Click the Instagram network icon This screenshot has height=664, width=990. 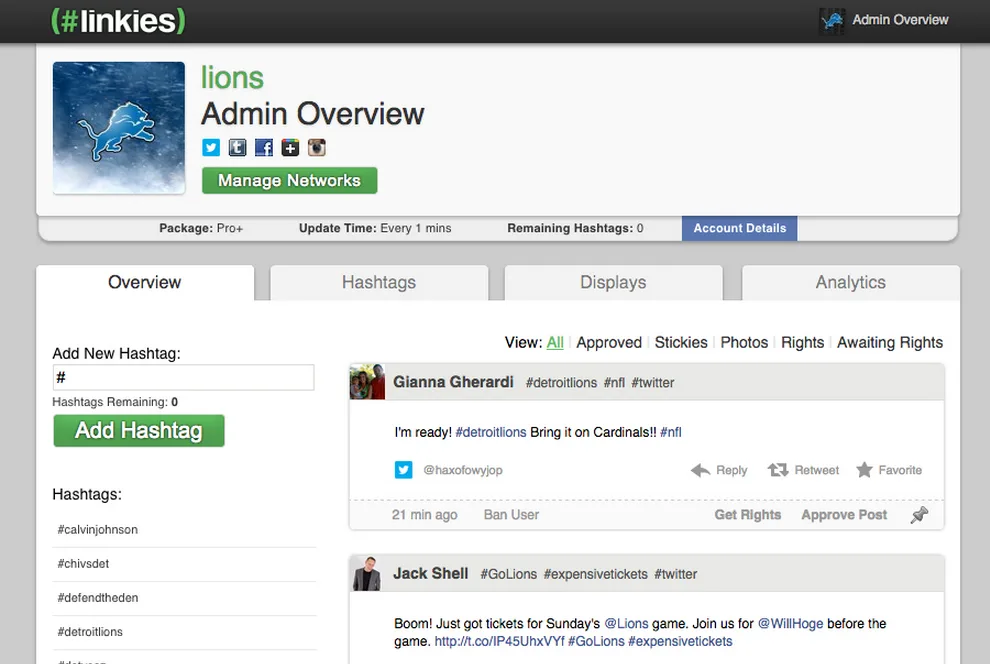316,148
